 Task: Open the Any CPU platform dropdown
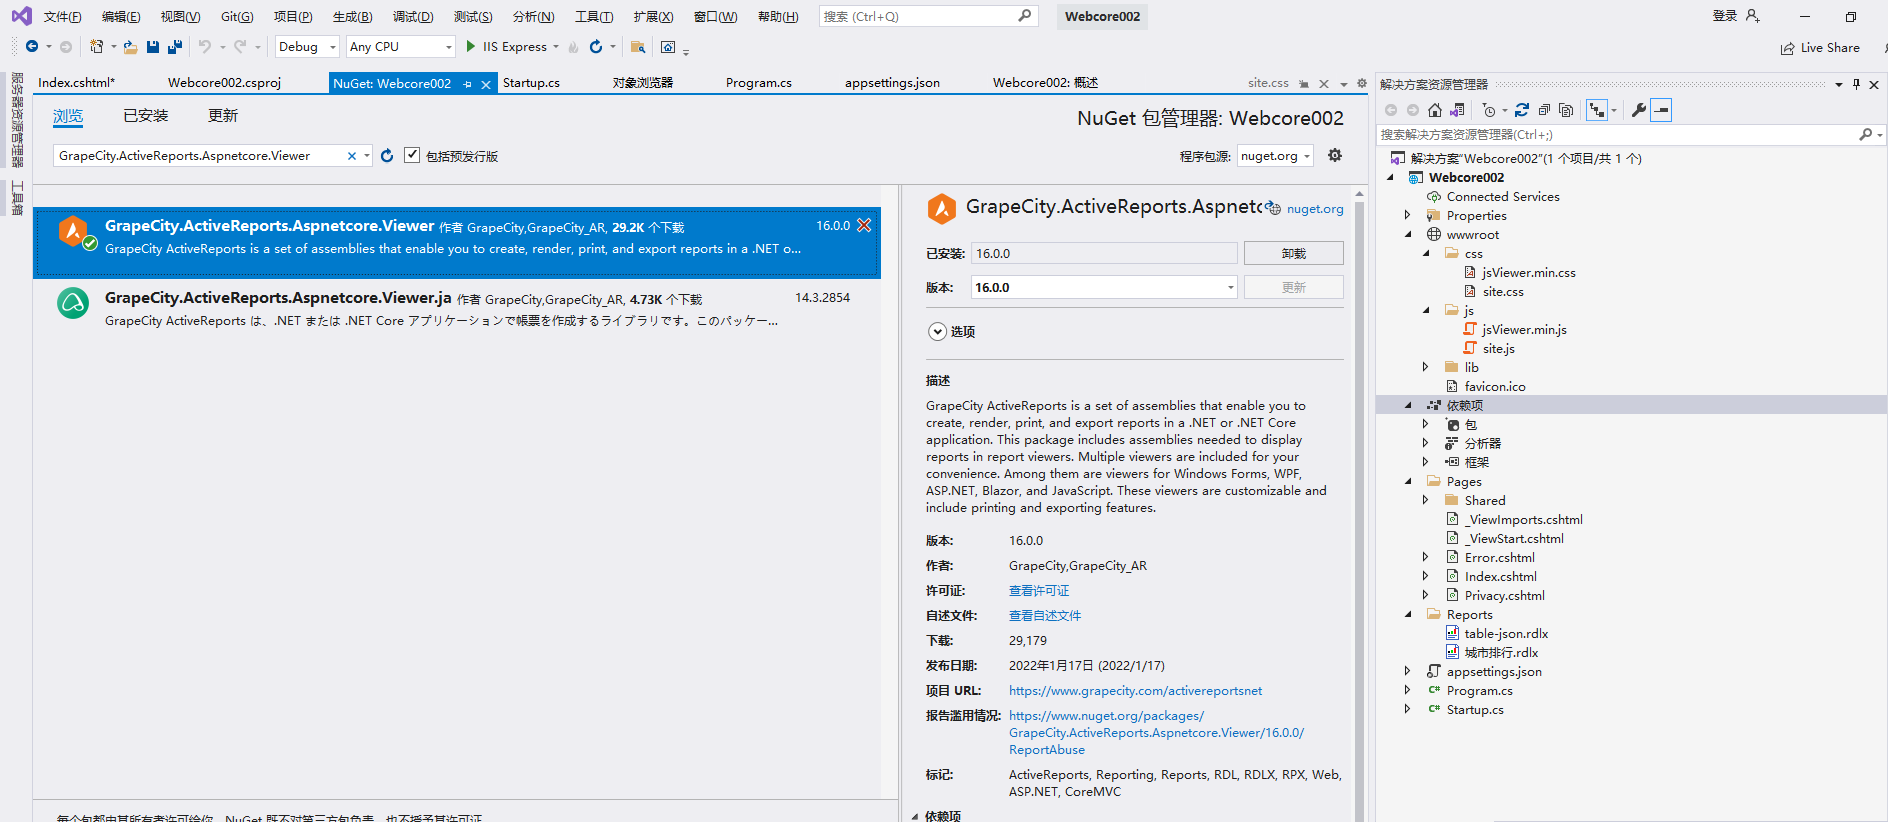(x=401, y=47)
